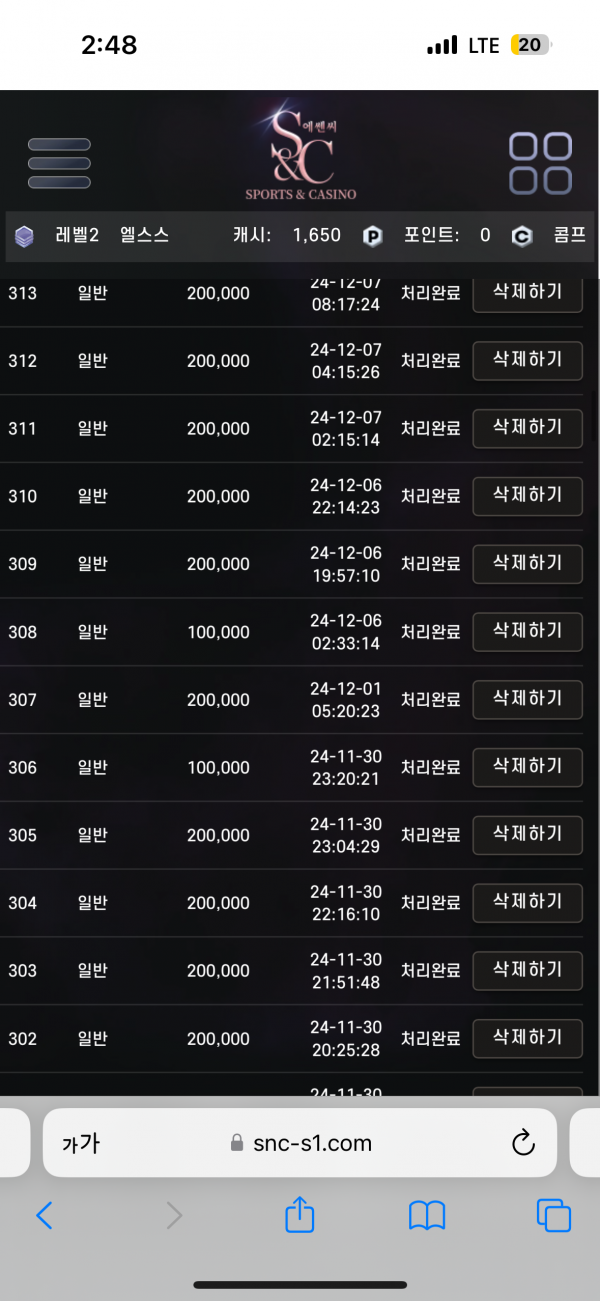The image size is (600, 1301).
Task: Open the Safari tabs overview icon
Action: pos(554,1216)
